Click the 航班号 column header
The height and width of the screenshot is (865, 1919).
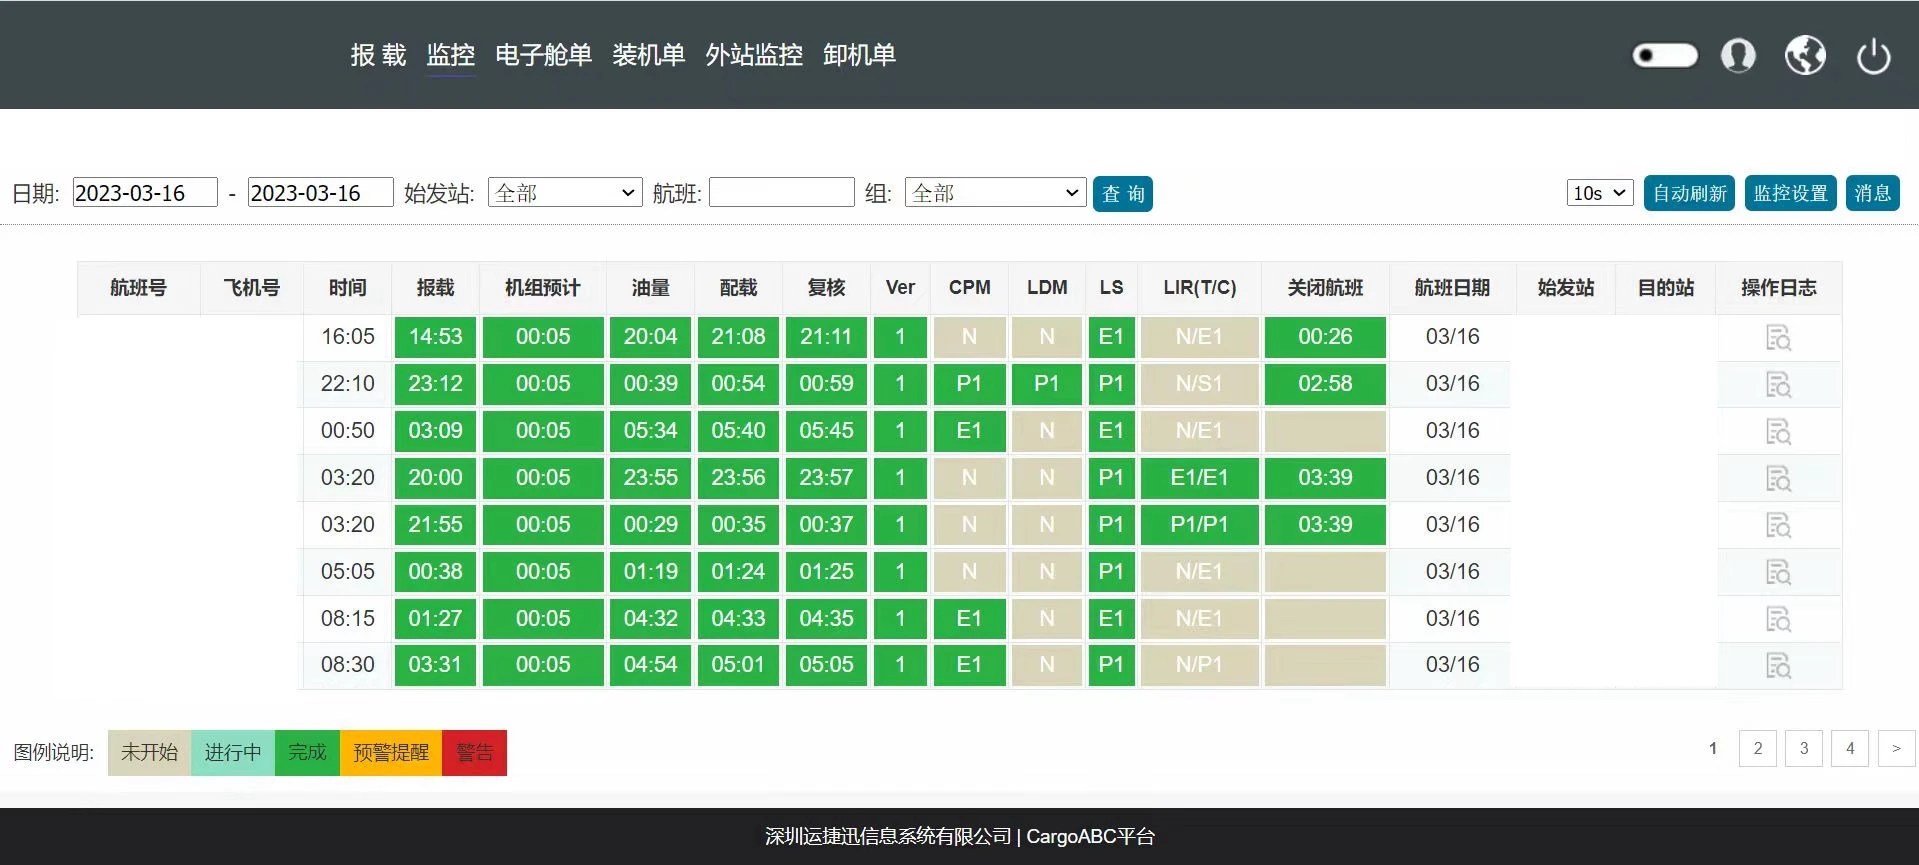(138, 288)
